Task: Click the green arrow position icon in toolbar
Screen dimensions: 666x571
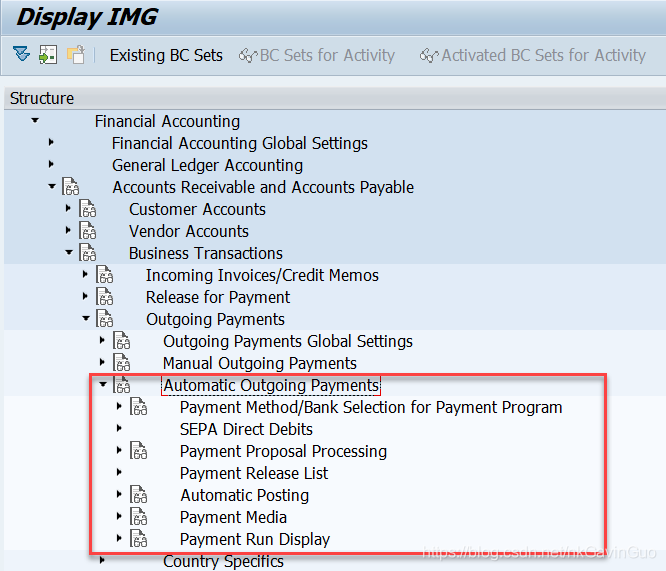Action: [48, 55]
